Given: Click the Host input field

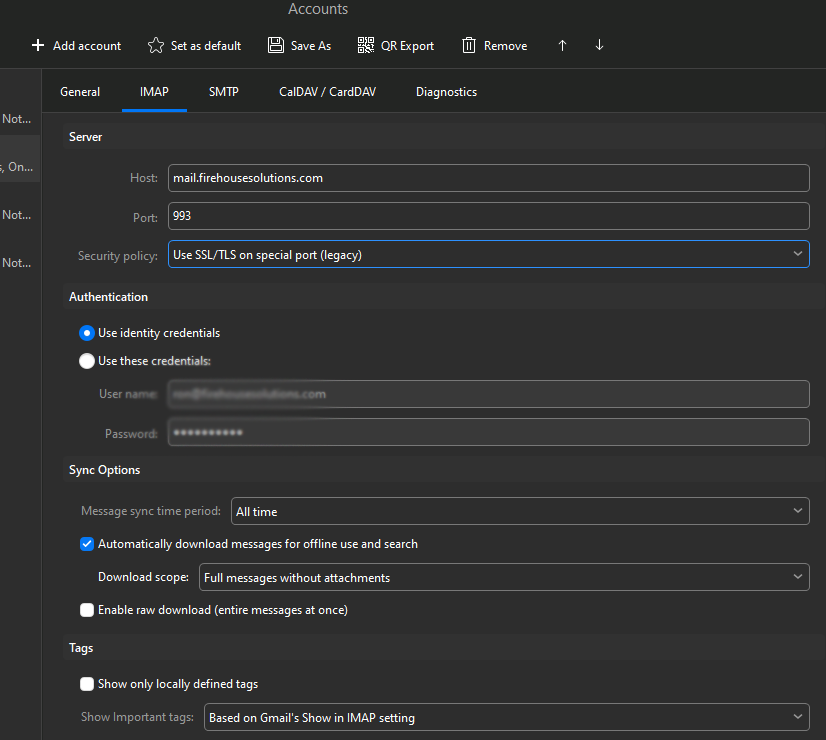Looking at the screenshot, I should click(488, 178).
